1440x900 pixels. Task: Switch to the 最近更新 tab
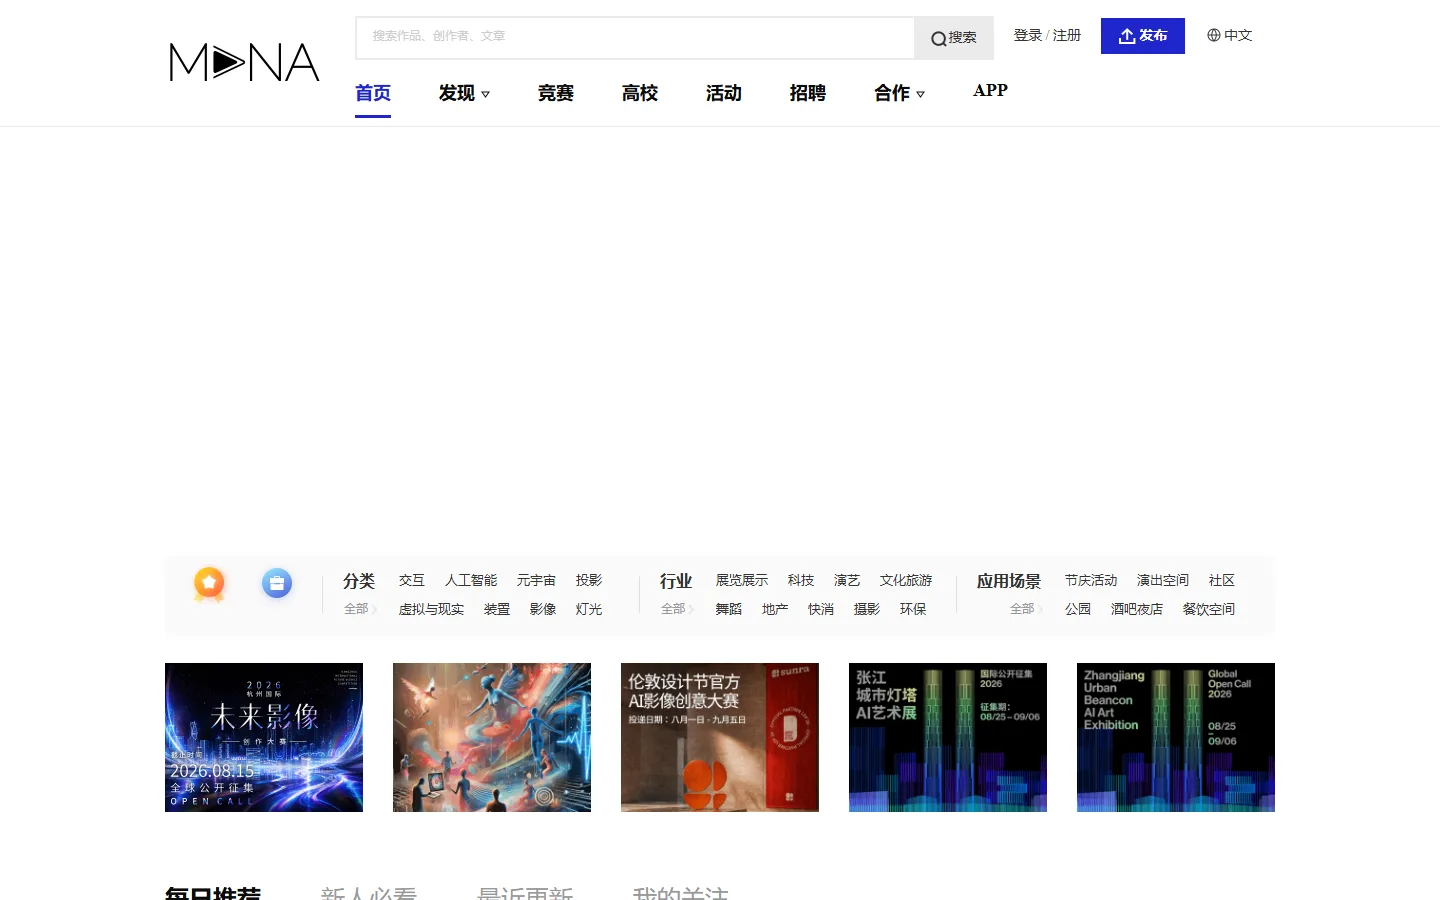pos(525,892)
